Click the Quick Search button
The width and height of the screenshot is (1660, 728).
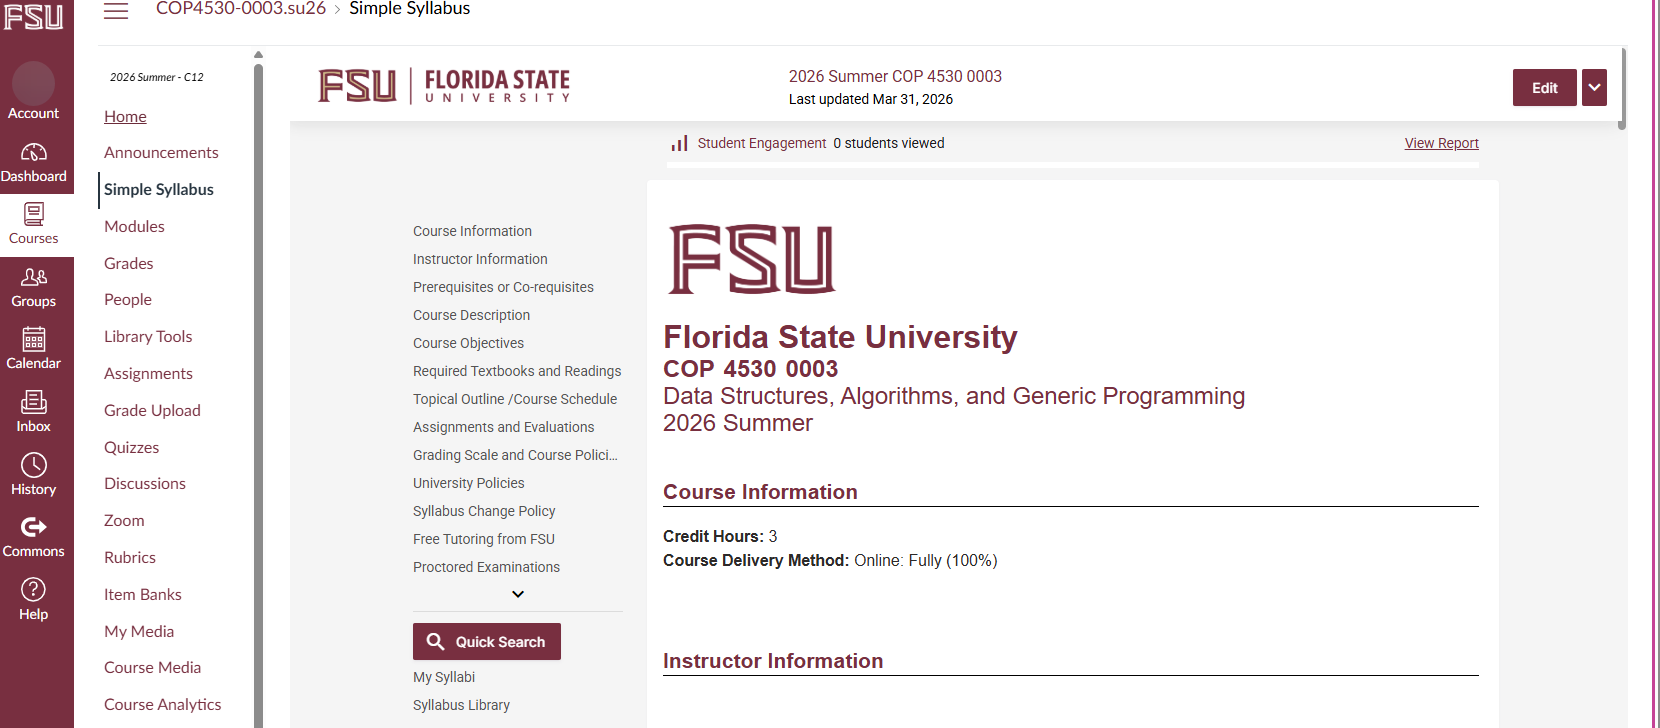pyautogui.click(x=487, y=642)
